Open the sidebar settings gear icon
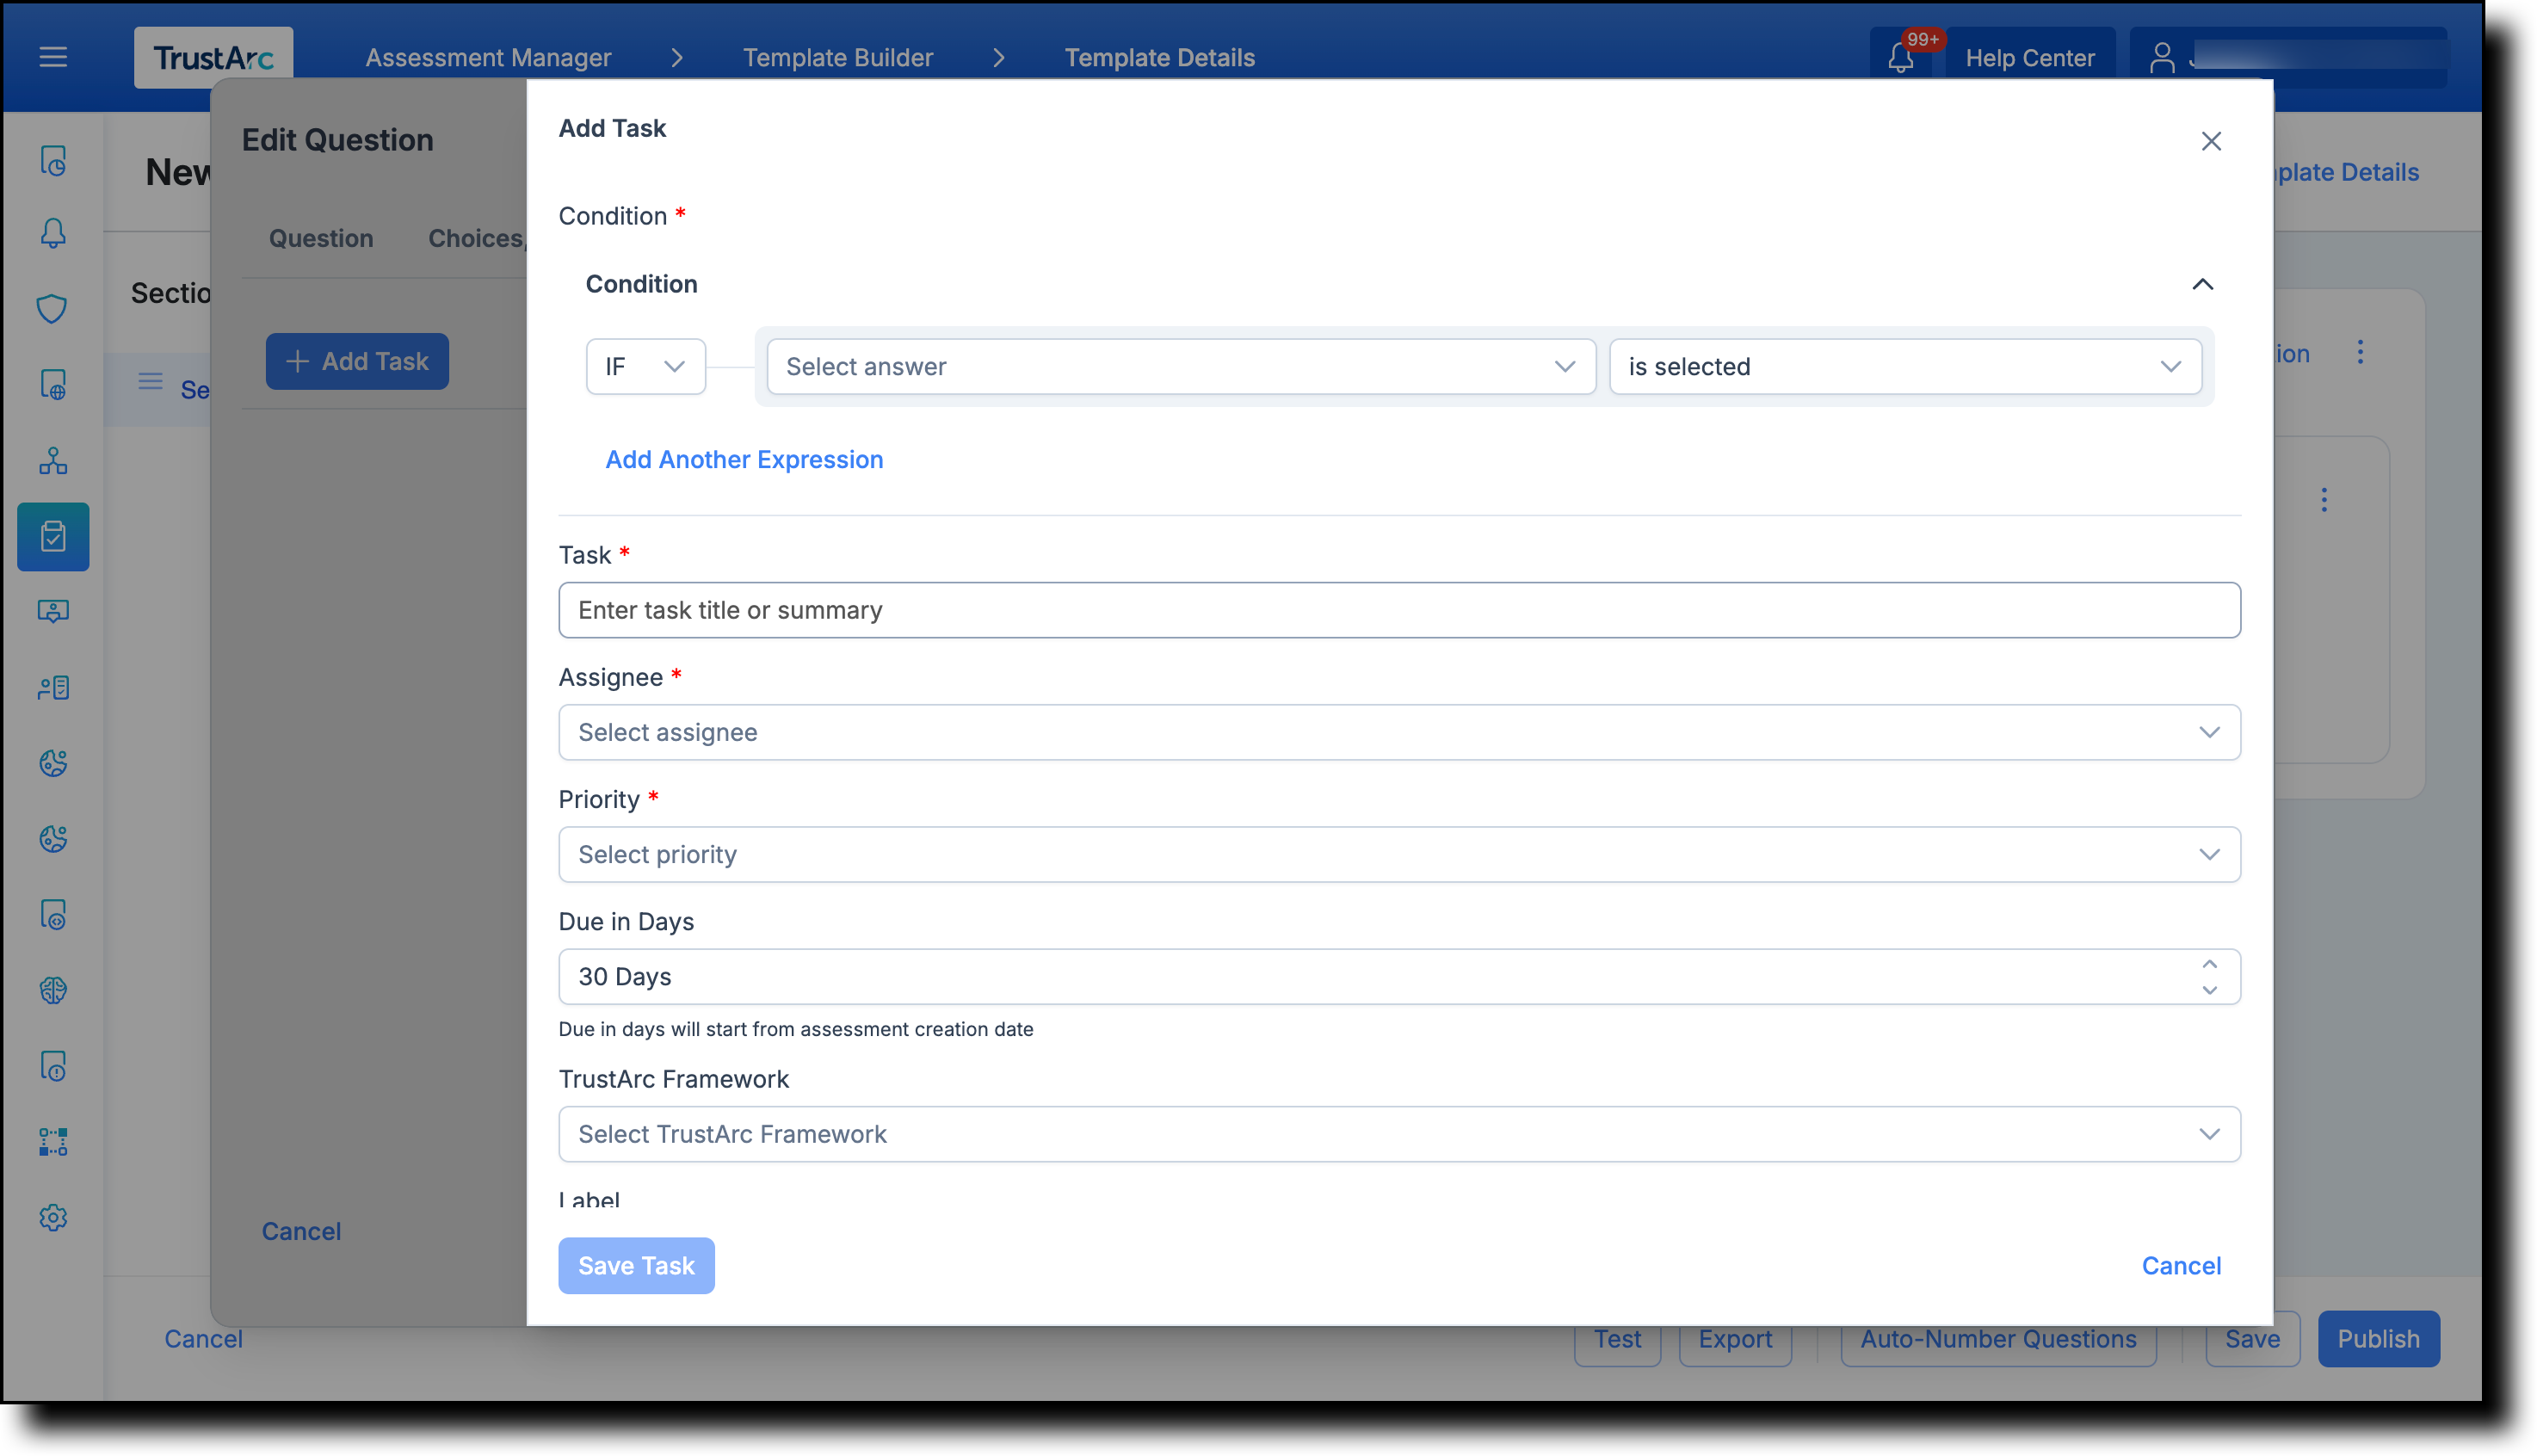The width and height of the screenshot is (2537, 1456). point(53,1218)
